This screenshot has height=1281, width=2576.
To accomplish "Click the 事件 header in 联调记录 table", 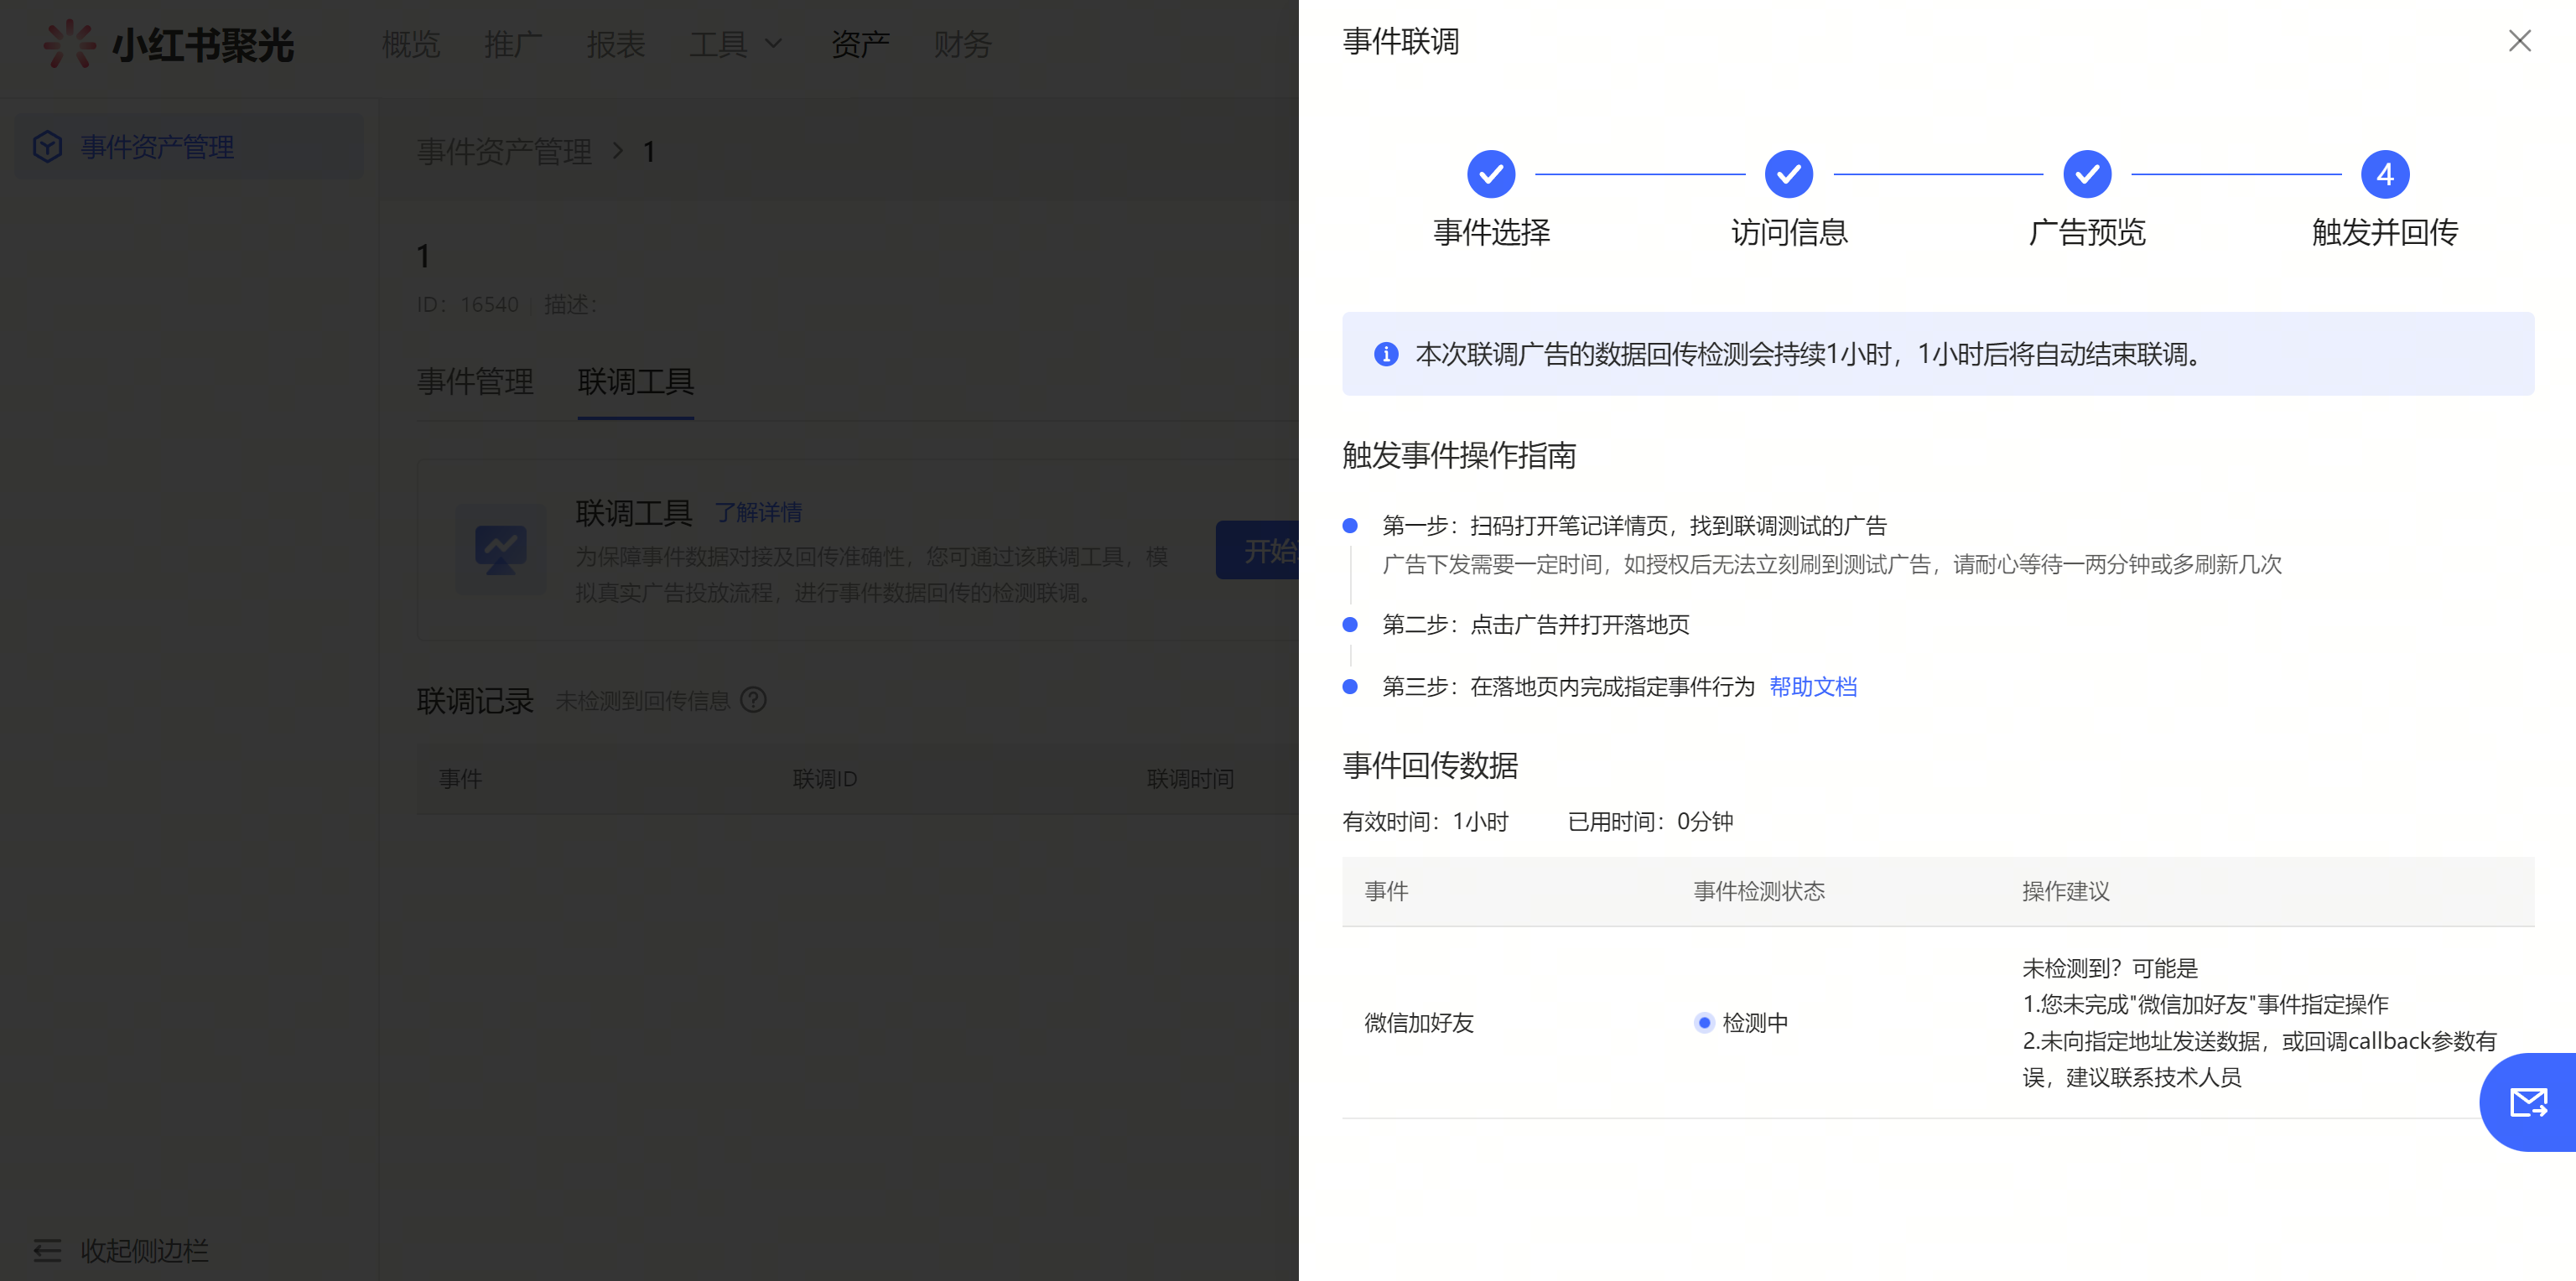I will click(461, 779).
